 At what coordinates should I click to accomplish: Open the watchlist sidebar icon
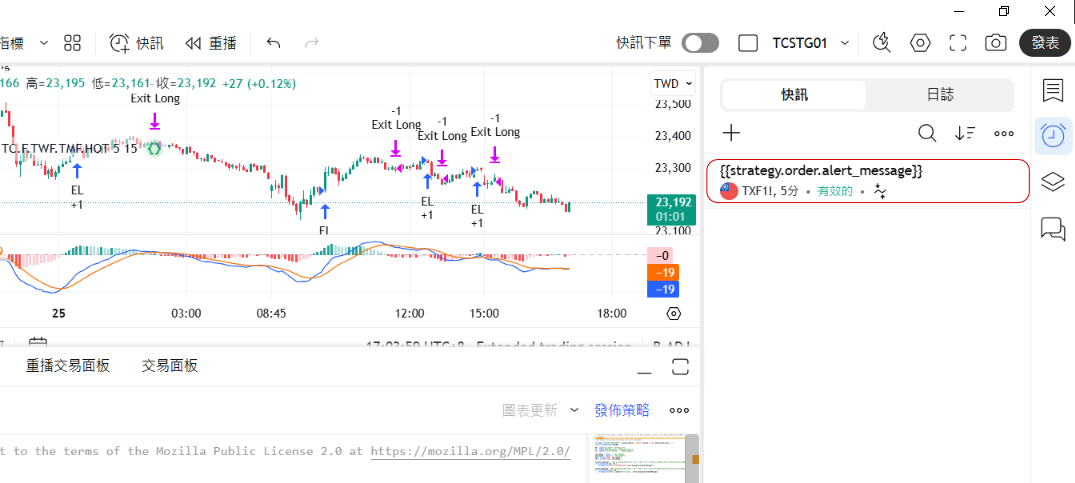point(1052,91)
